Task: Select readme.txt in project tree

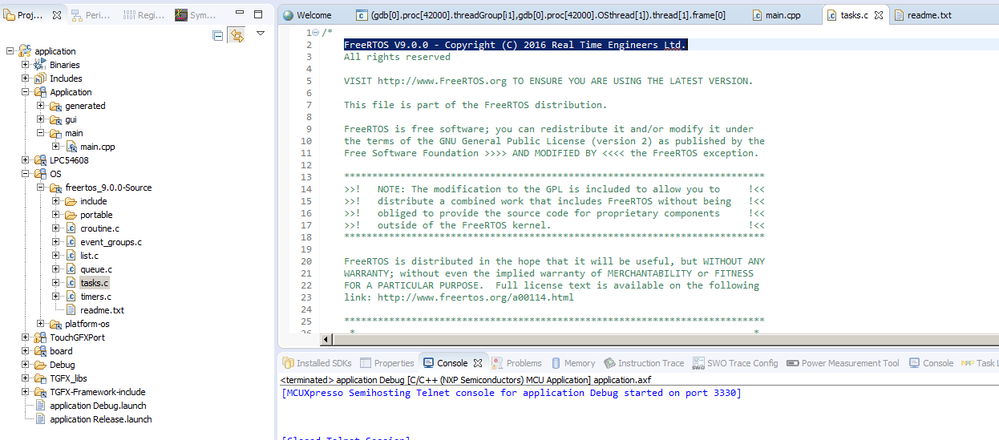Action: pyautogui.click(x=102, y=310)
